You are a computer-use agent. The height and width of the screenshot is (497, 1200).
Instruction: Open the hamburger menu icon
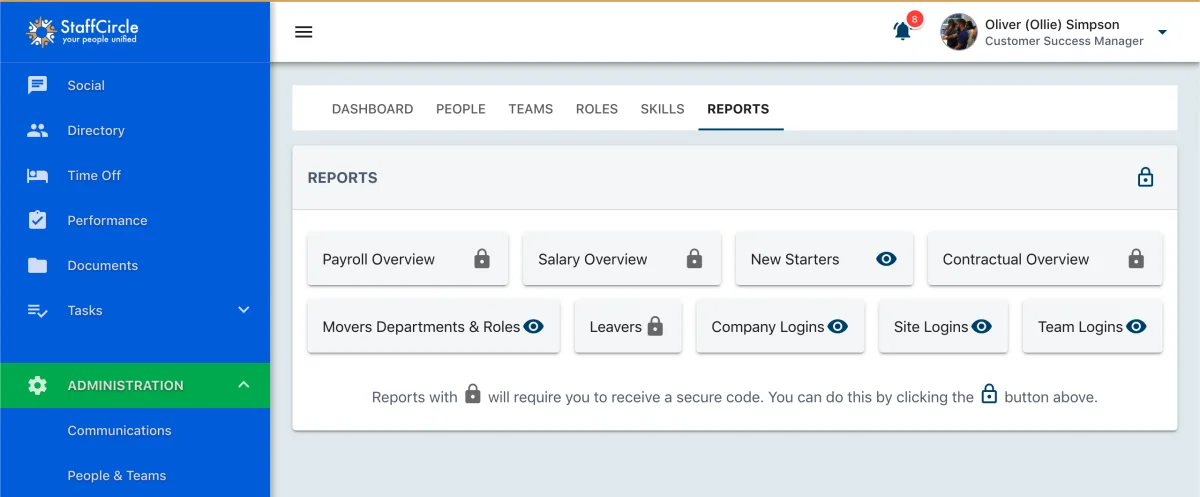click(304, 32)
